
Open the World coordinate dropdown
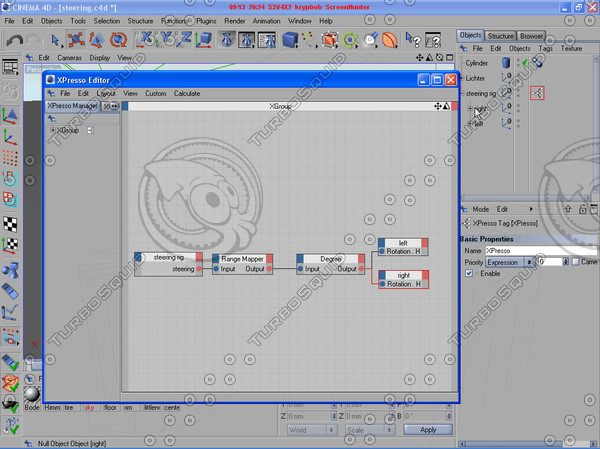coord(311,430)
